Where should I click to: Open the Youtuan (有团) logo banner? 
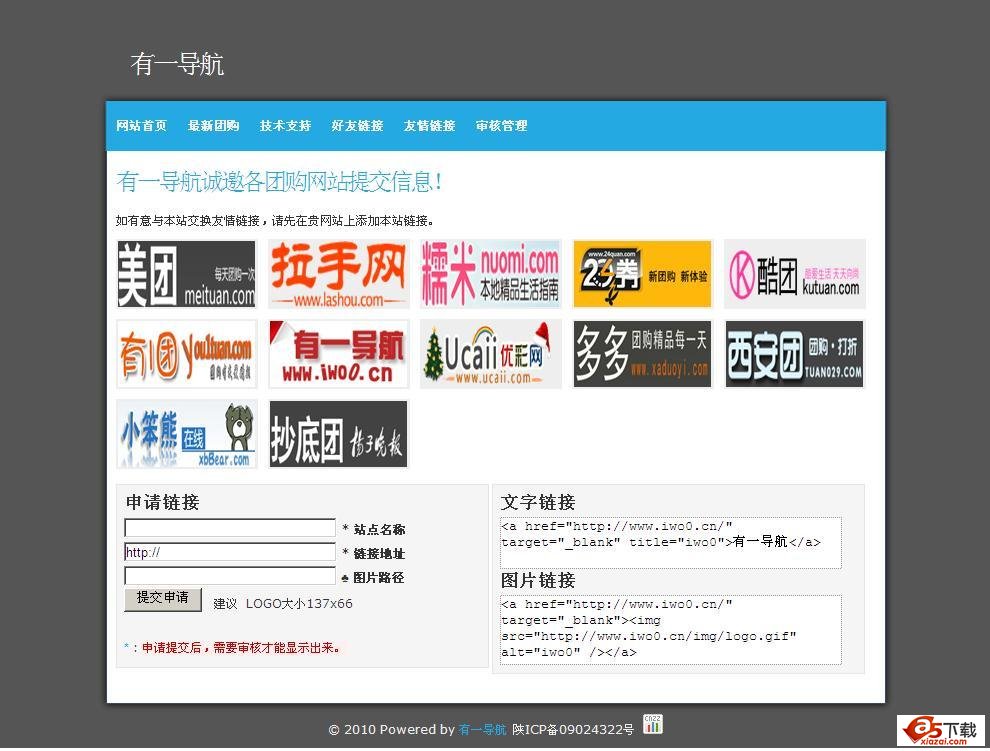pyautogui.click(x=187, y=354)
